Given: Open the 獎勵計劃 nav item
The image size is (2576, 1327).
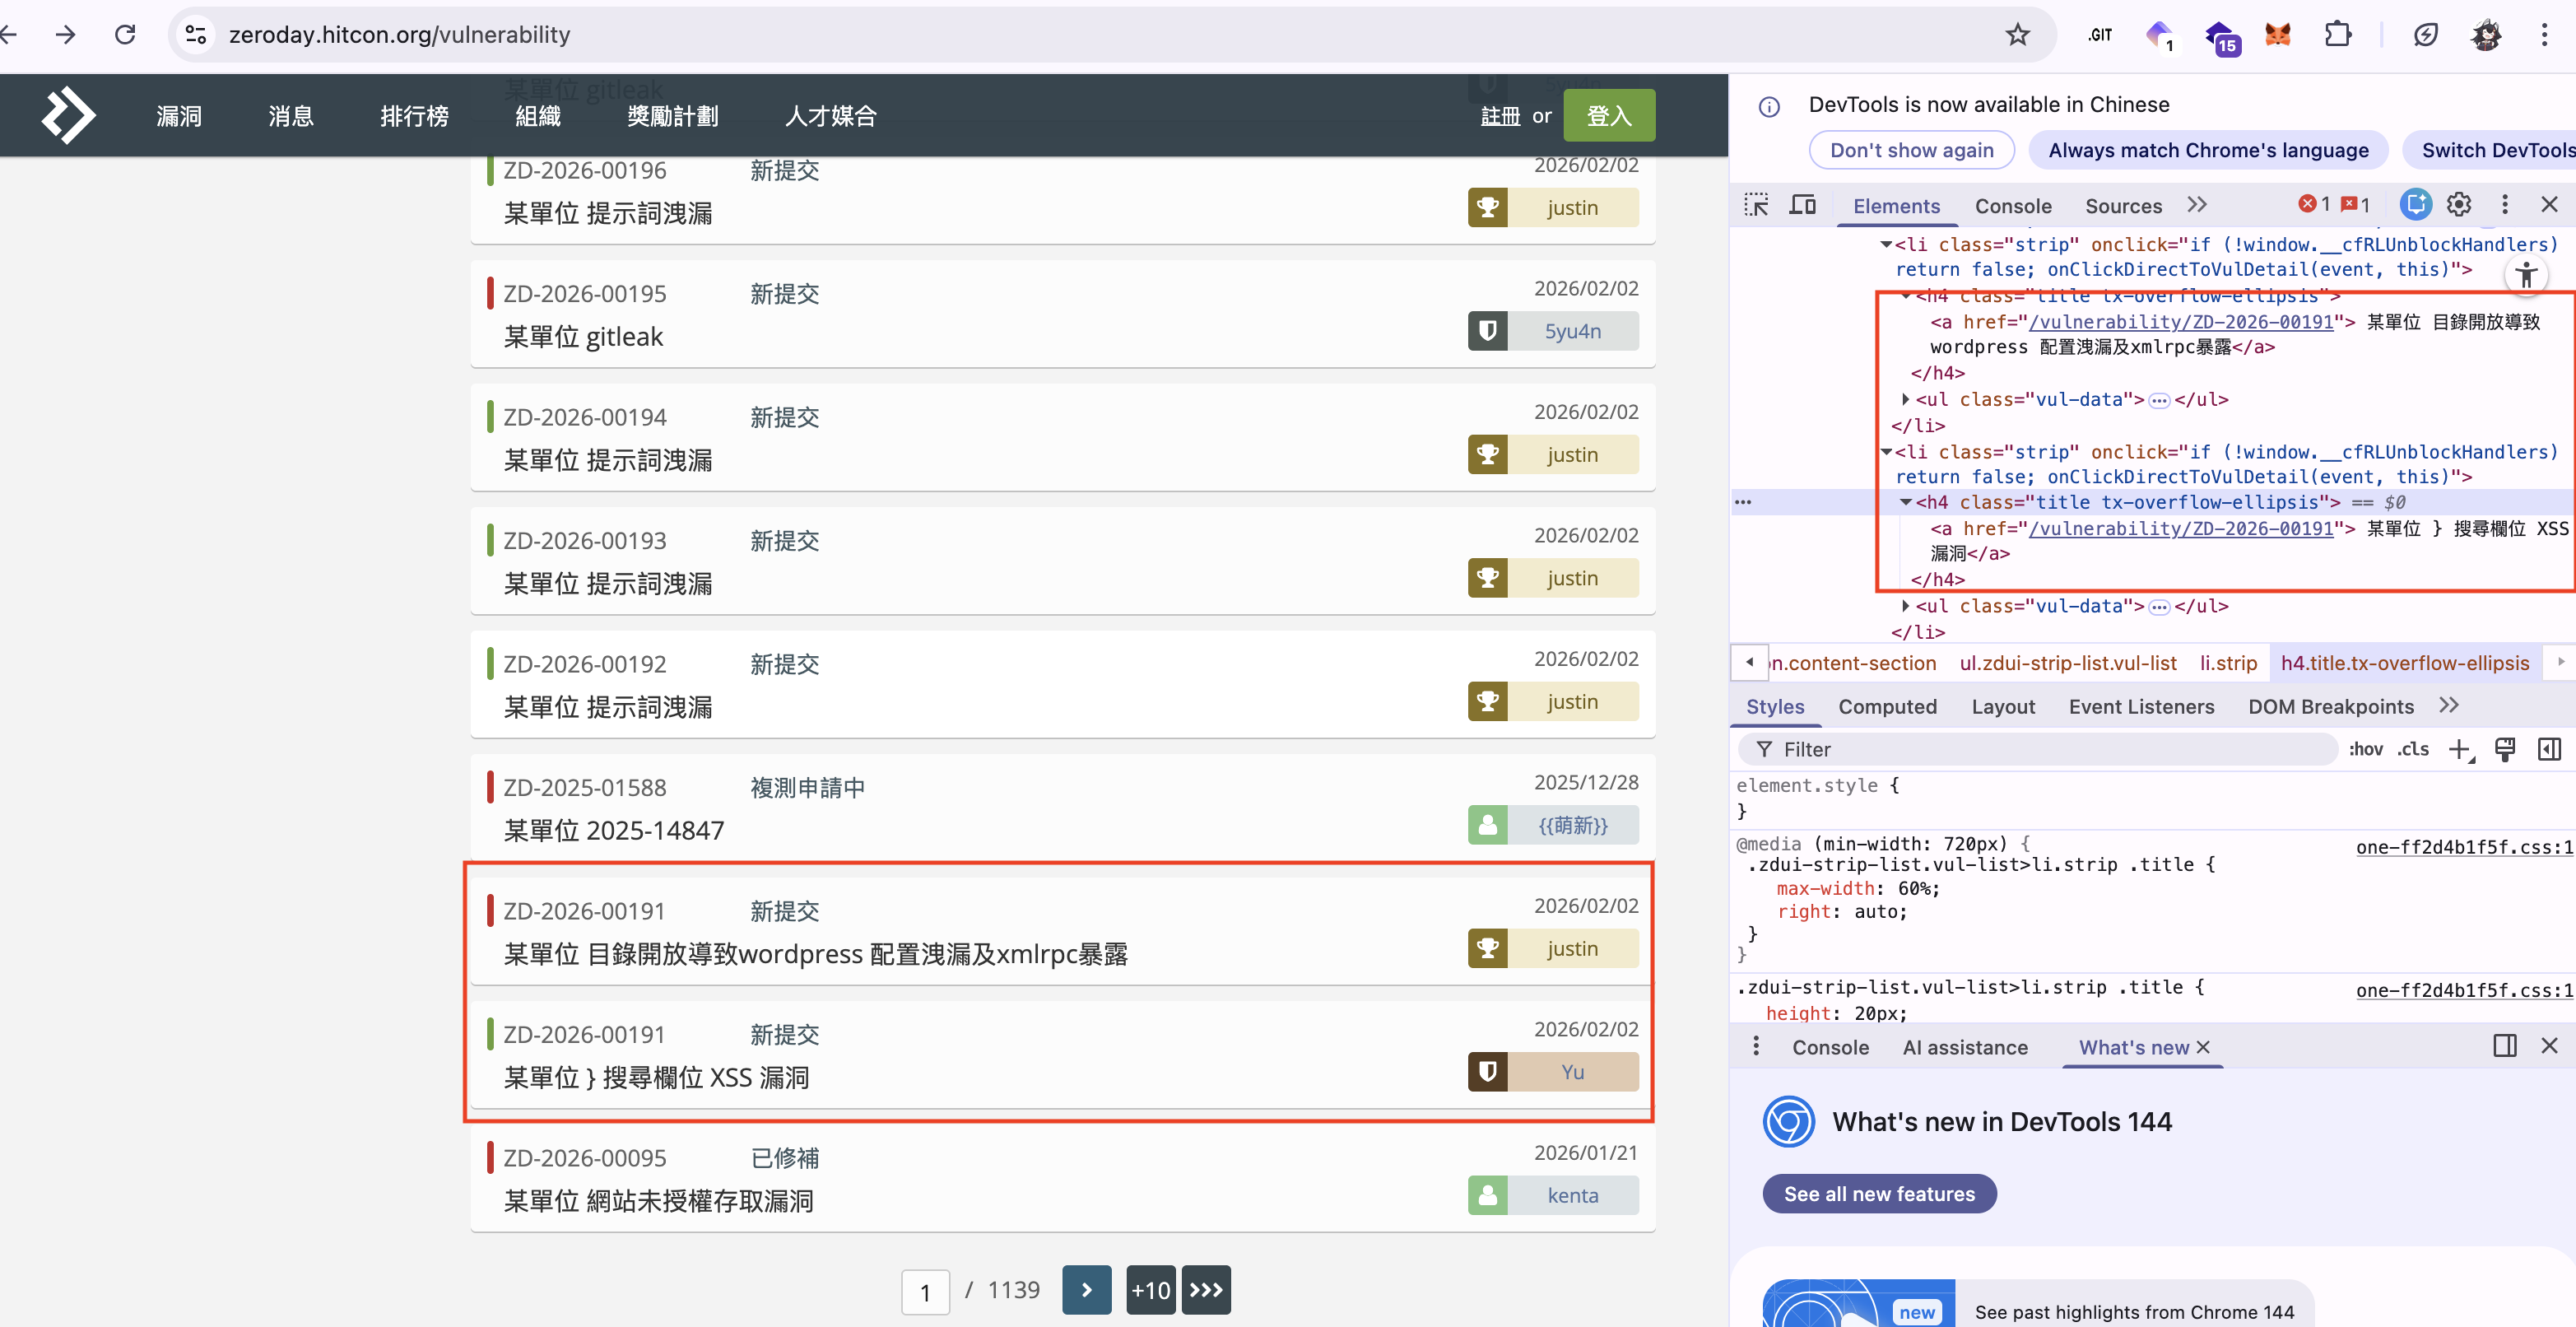Looking at the screenshot, I should [672, 116].
